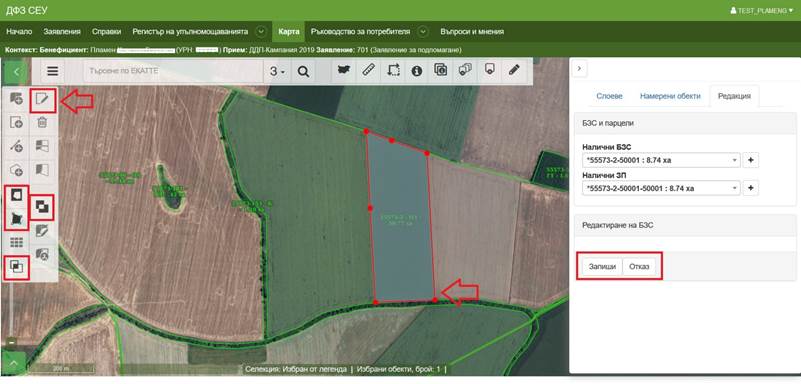Click the magnifier search button
The width and height of the screenshot is (801, 384).
[303, 71]
